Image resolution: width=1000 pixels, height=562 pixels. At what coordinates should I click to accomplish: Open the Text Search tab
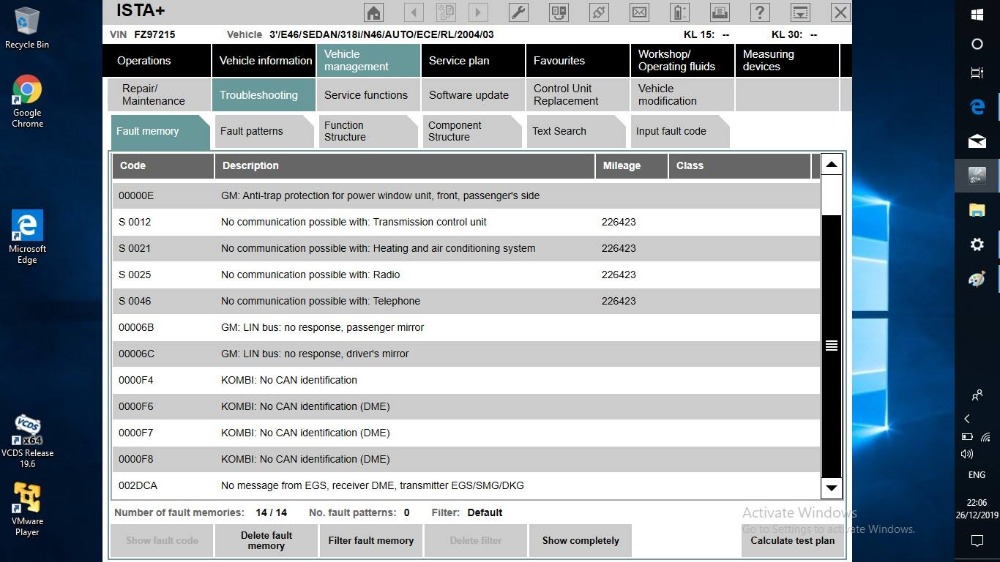(575, 131)
